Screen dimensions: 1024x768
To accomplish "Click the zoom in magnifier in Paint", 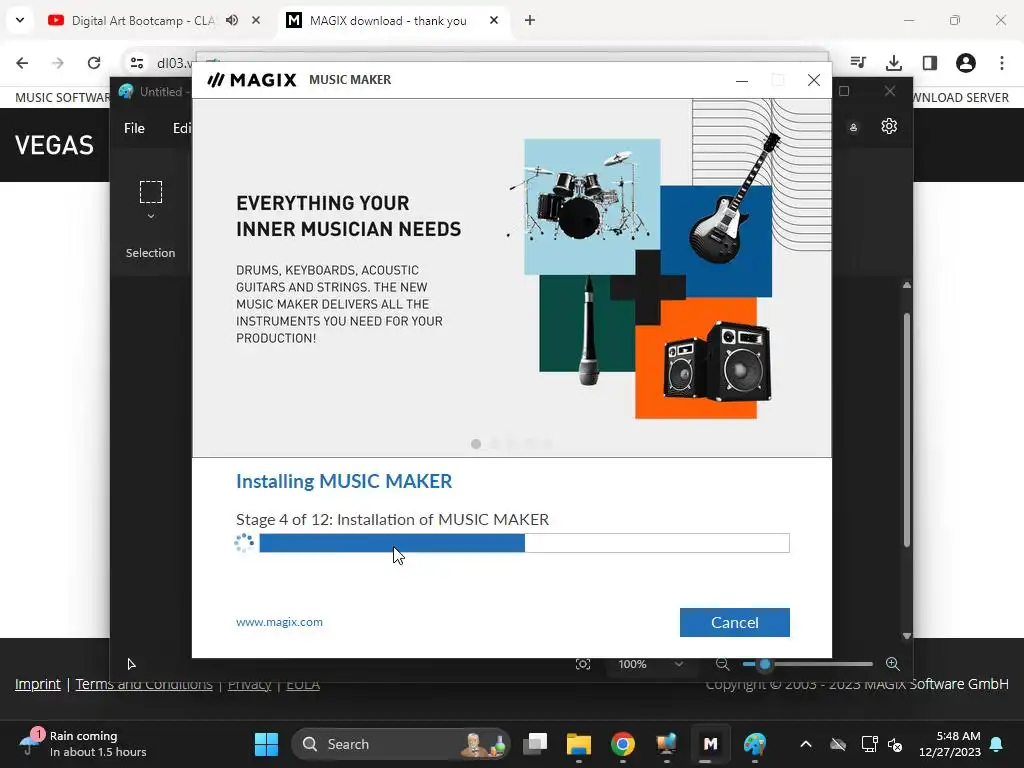I will tap(893, 664).
